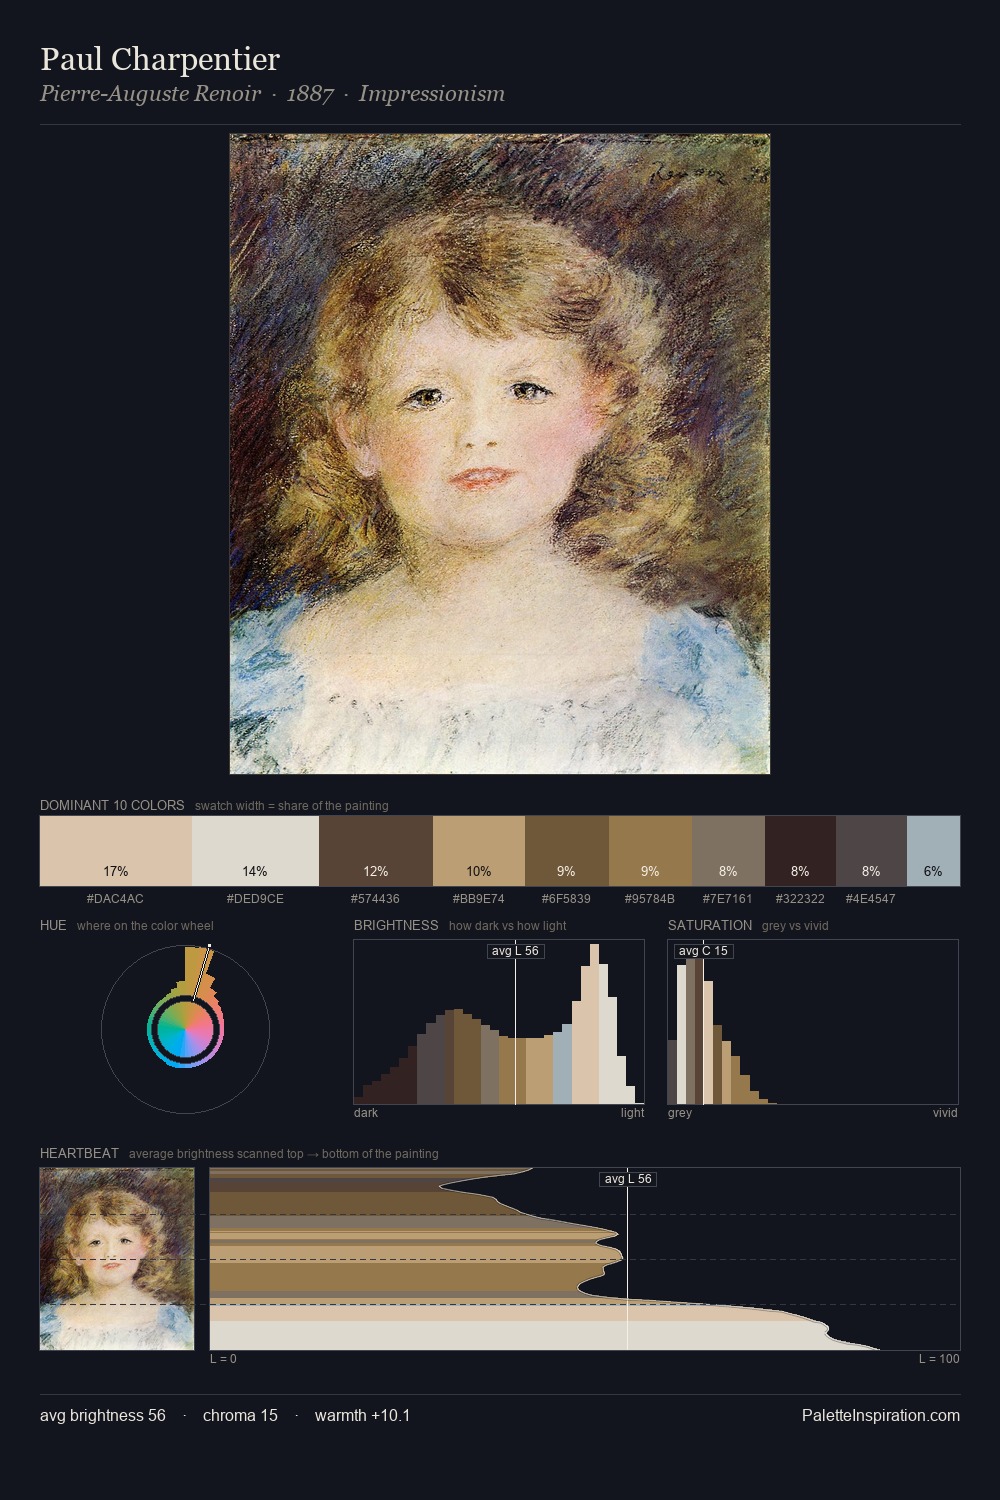
Task: Click the small painting thumbnail beside Heartbeat chart
Action: (x=117, y=1259)
